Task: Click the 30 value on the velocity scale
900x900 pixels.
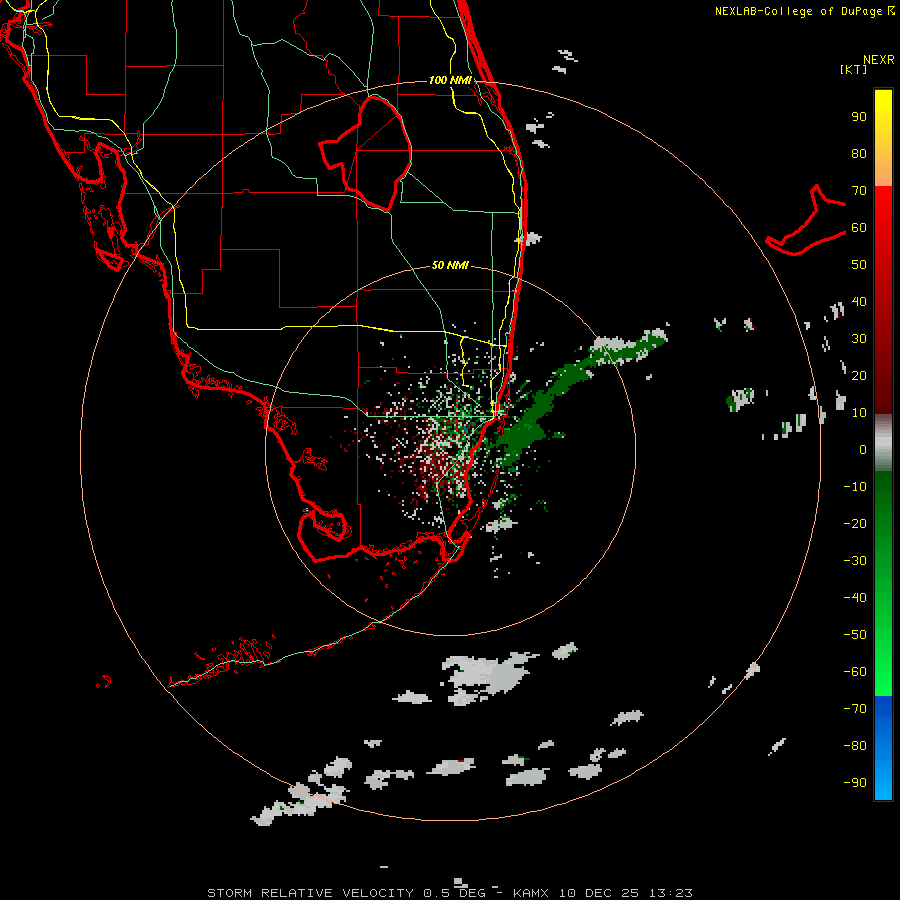Action: coord(859,339)
